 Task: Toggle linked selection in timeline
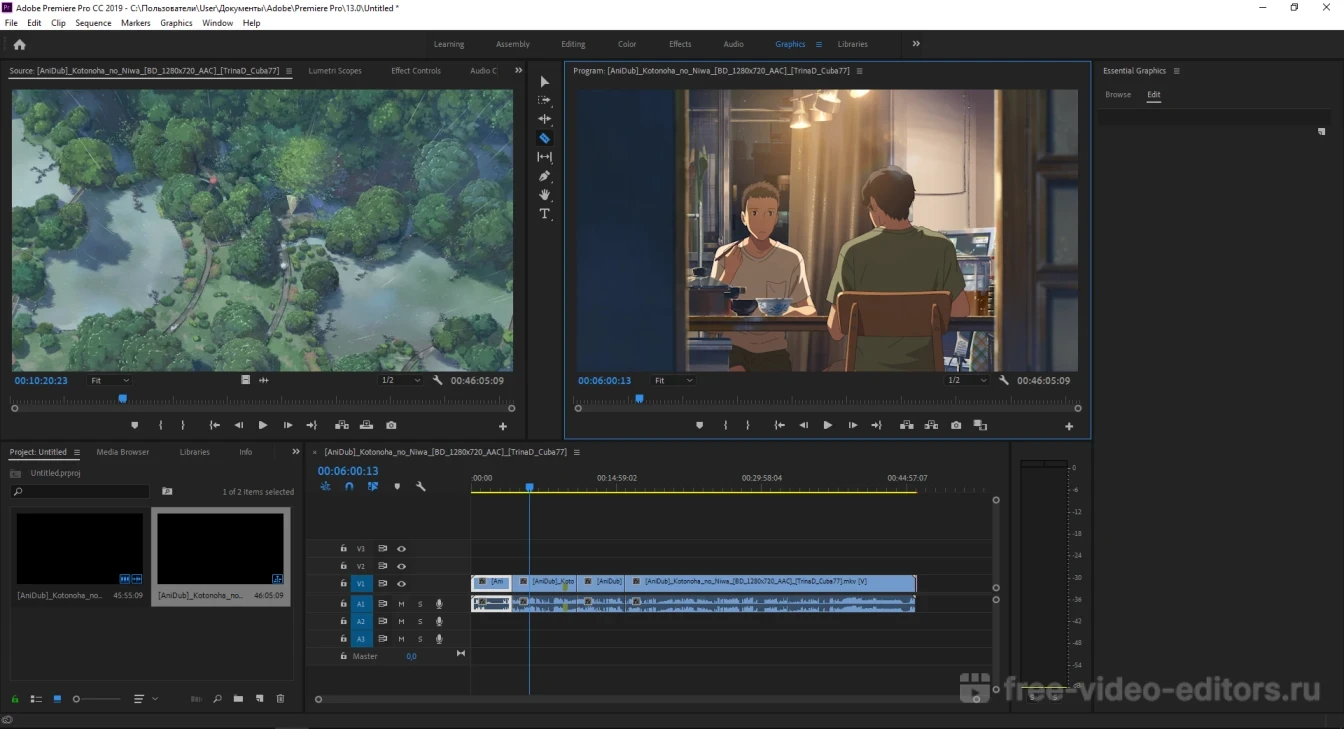(x=373, y=487)
